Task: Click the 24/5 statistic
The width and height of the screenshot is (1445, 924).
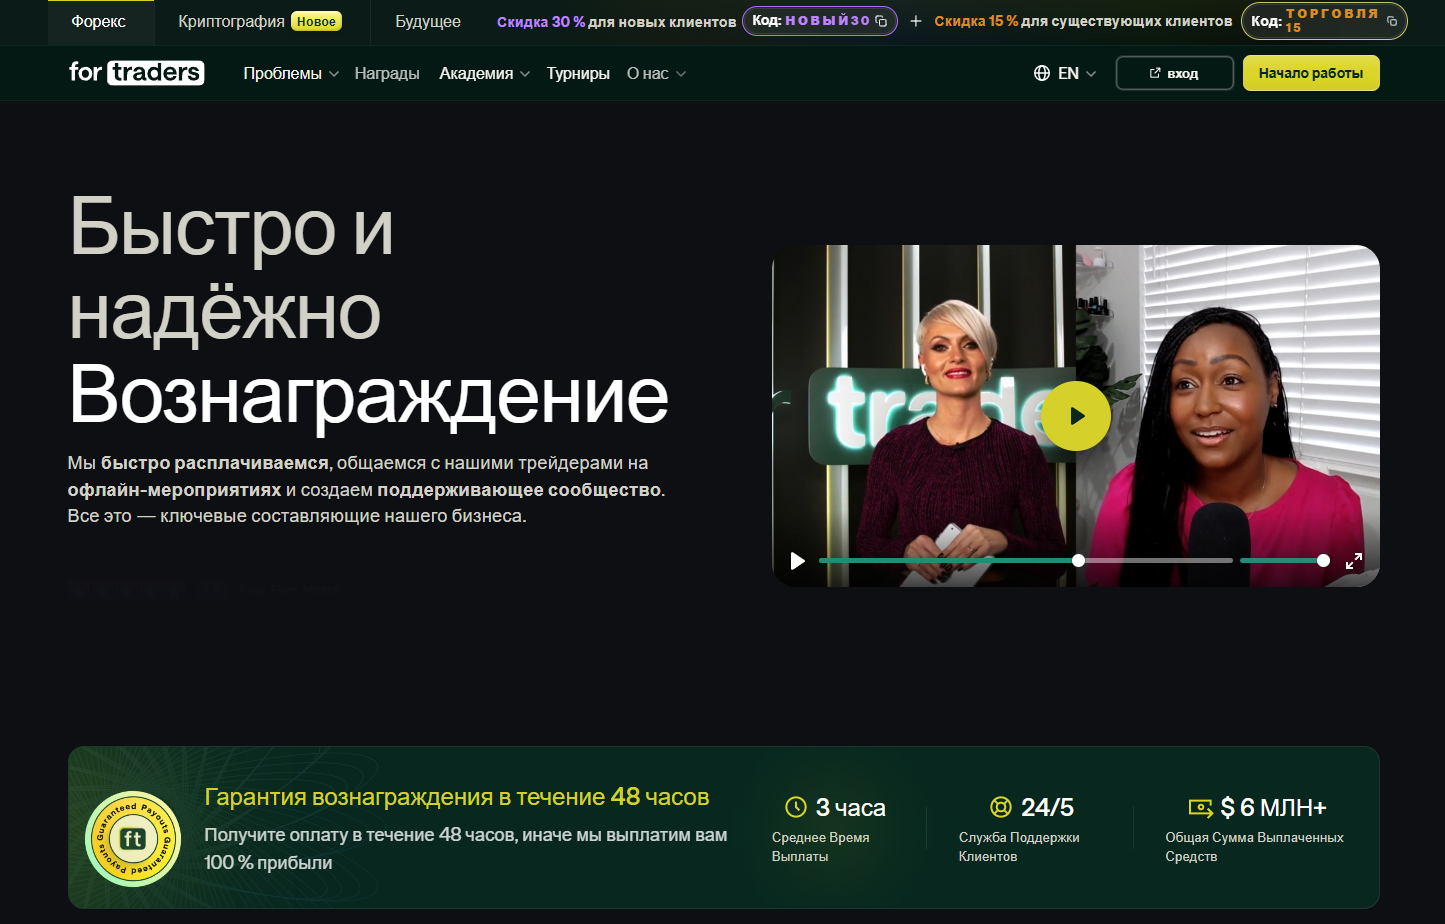Action: (x=1047, y=807)
